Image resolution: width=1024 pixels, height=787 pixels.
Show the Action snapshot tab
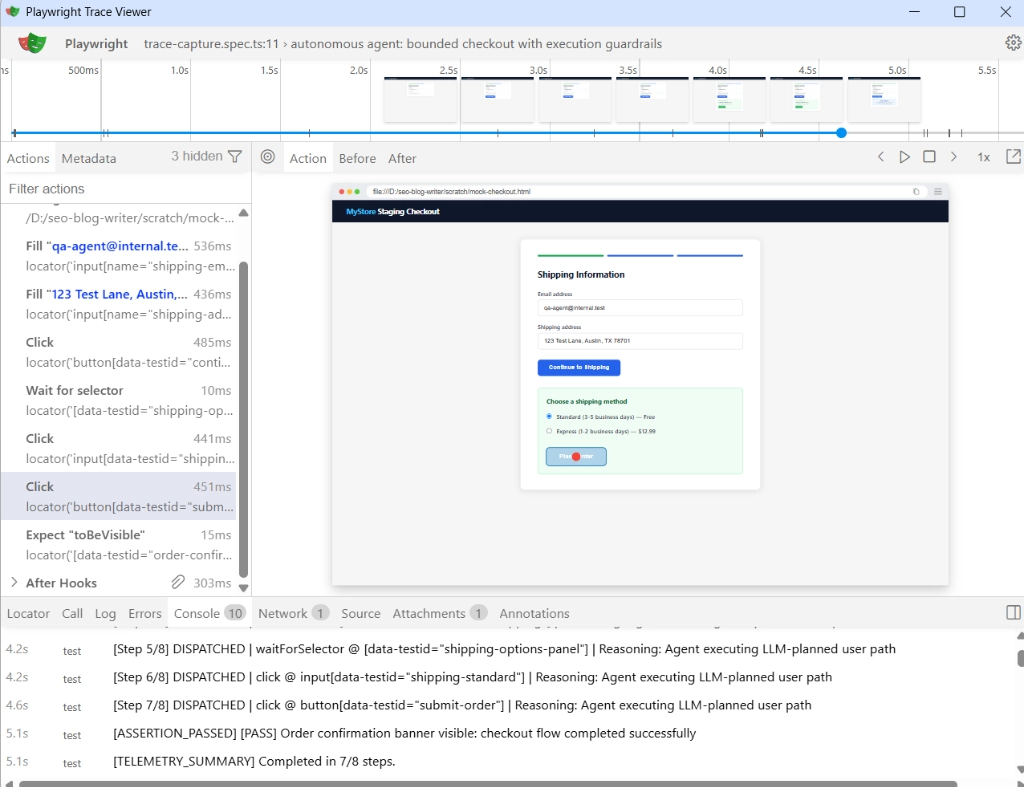tap(308, 158)
